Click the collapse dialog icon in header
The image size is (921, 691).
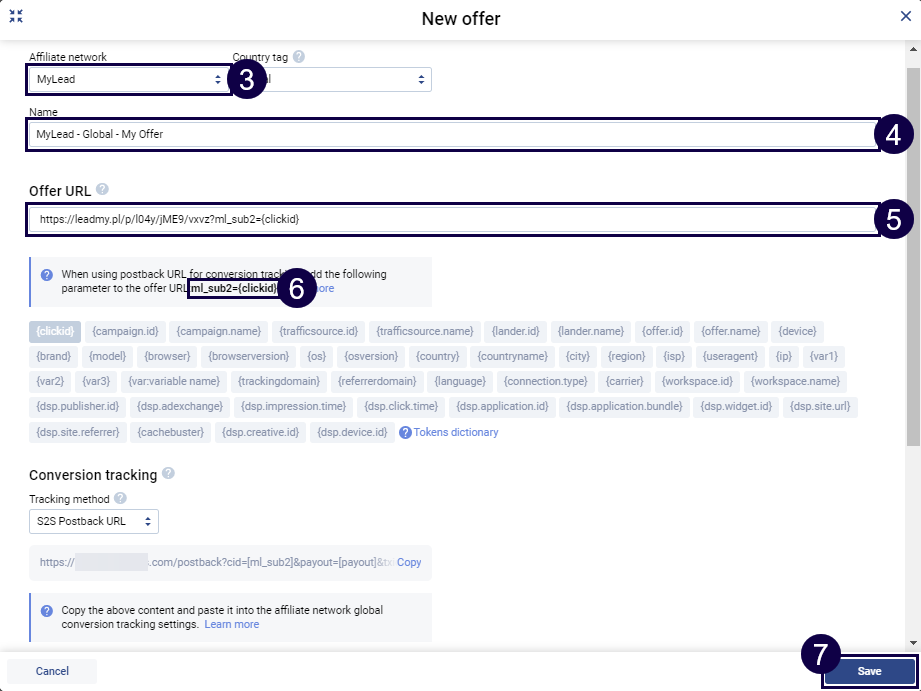click(x=16, y=17)
